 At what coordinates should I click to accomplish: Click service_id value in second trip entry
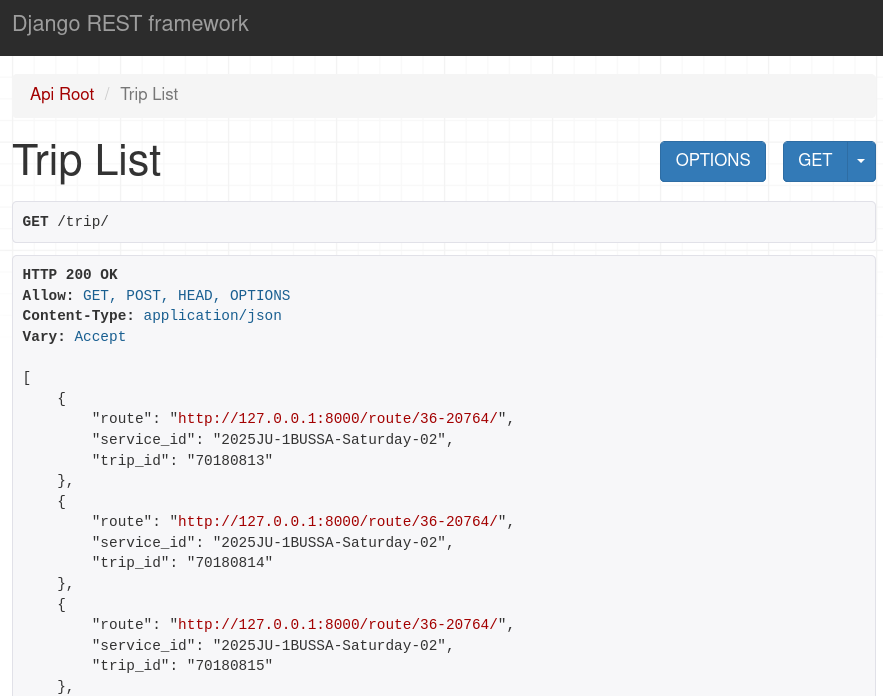pos(328,542)
